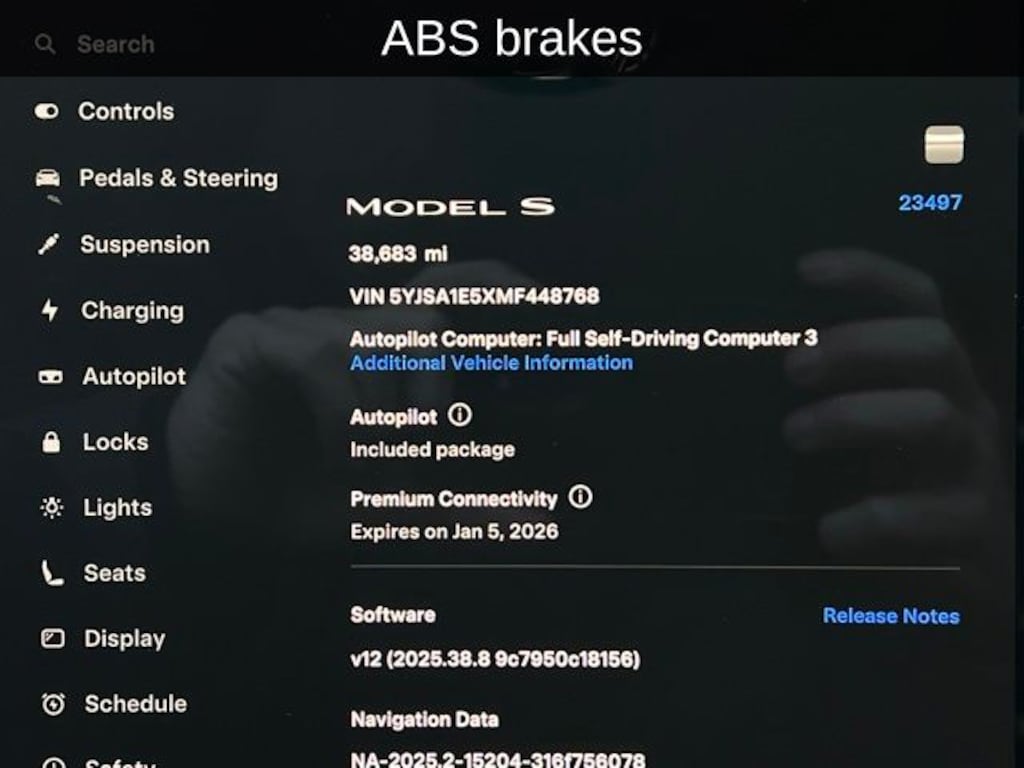Open Additional Vehicle Information link
This screenshot has height=768, width=1024.
click(491, 363)
